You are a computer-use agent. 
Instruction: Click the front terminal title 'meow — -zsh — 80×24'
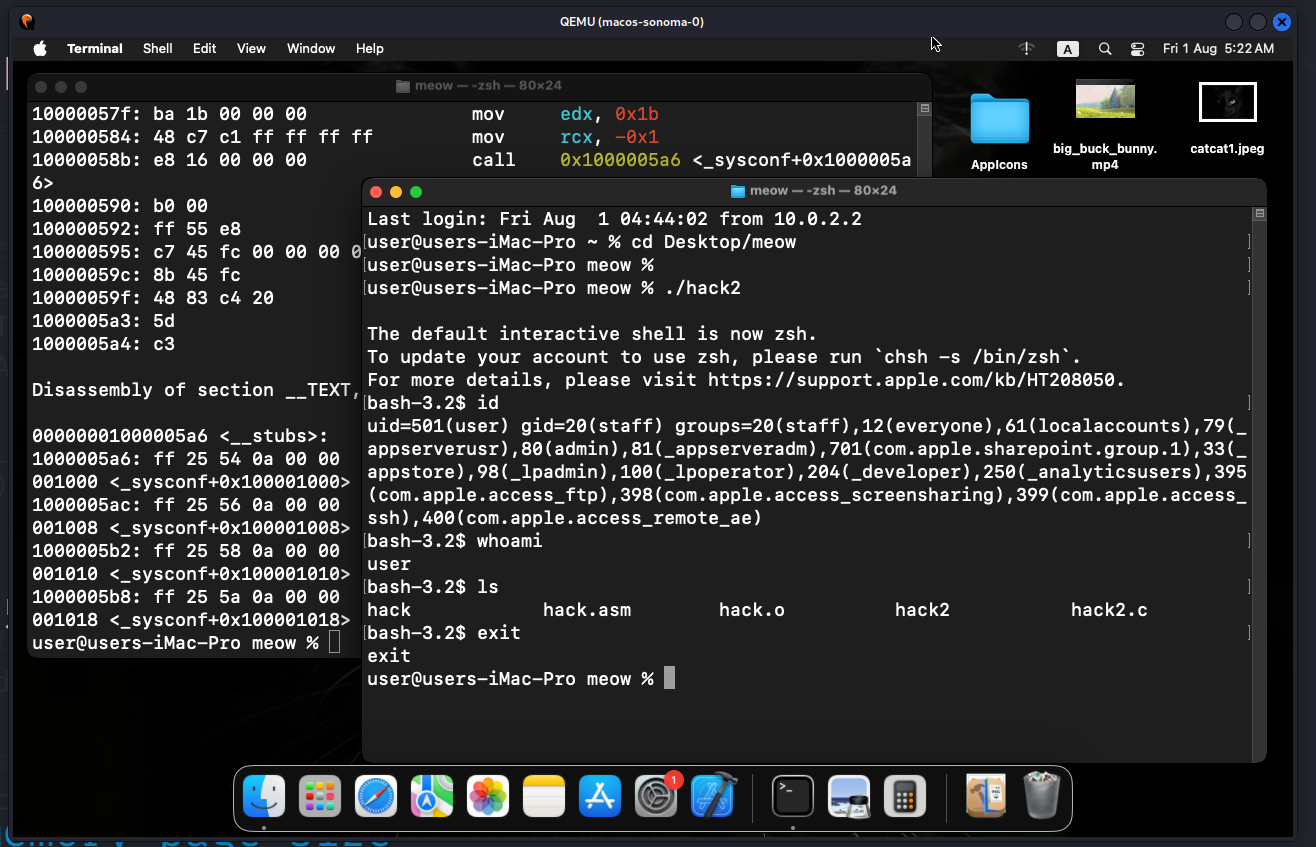(823, 190)
